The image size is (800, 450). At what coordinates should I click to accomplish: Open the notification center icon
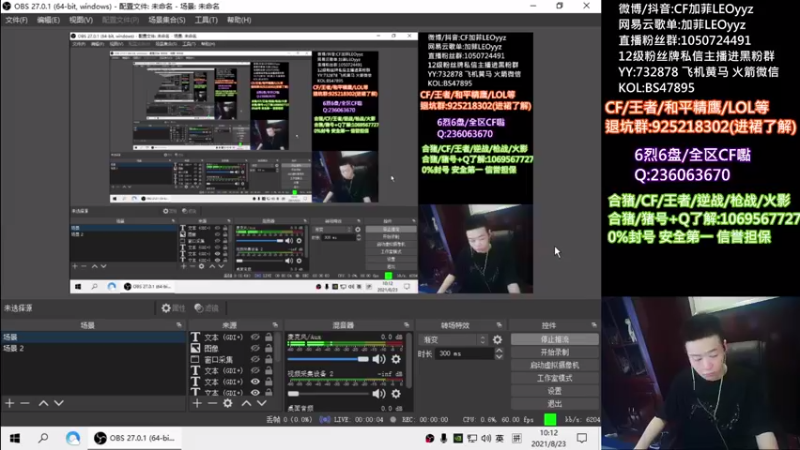(582, 438)
